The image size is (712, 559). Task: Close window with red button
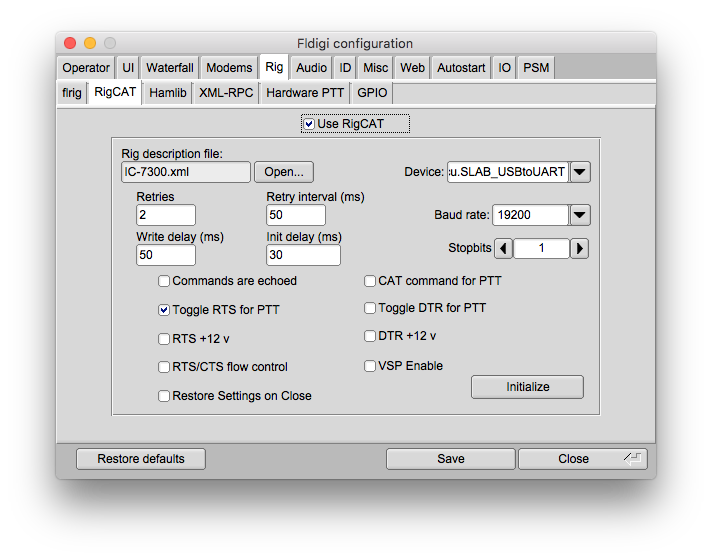tap(70, 43)
